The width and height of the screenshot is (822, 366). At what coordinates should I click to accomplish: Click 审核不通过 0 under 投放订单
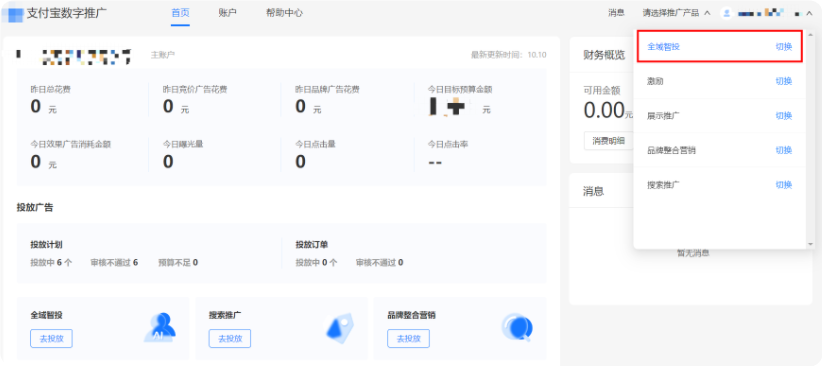(380, 262)
